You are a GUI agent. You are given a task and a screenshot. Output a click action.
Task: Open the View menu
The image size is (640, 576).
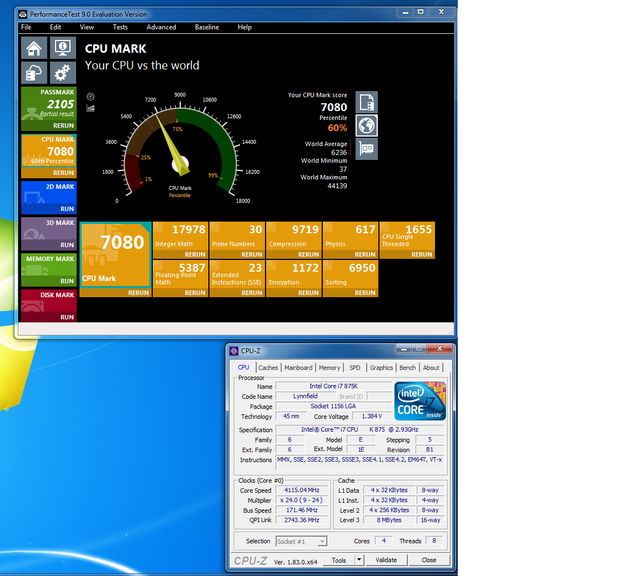tap(87, 27)
